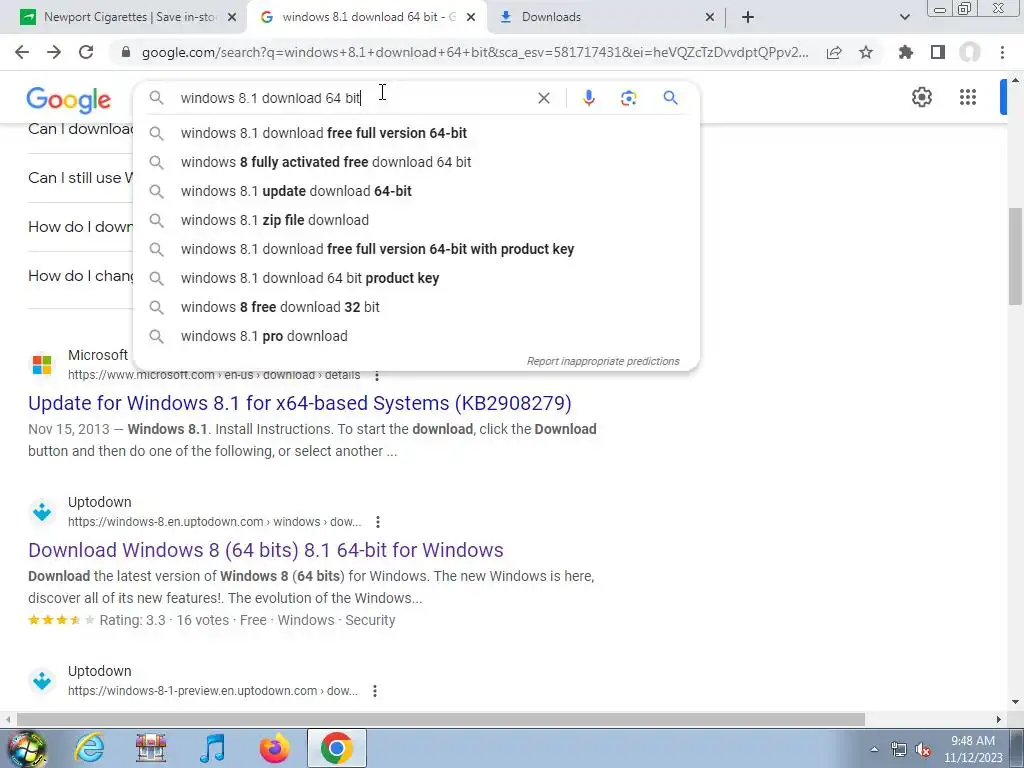Viewport: 1024px width, 768px height.
Task: Open more options for Microsoft result
Action: click(377, 376)
